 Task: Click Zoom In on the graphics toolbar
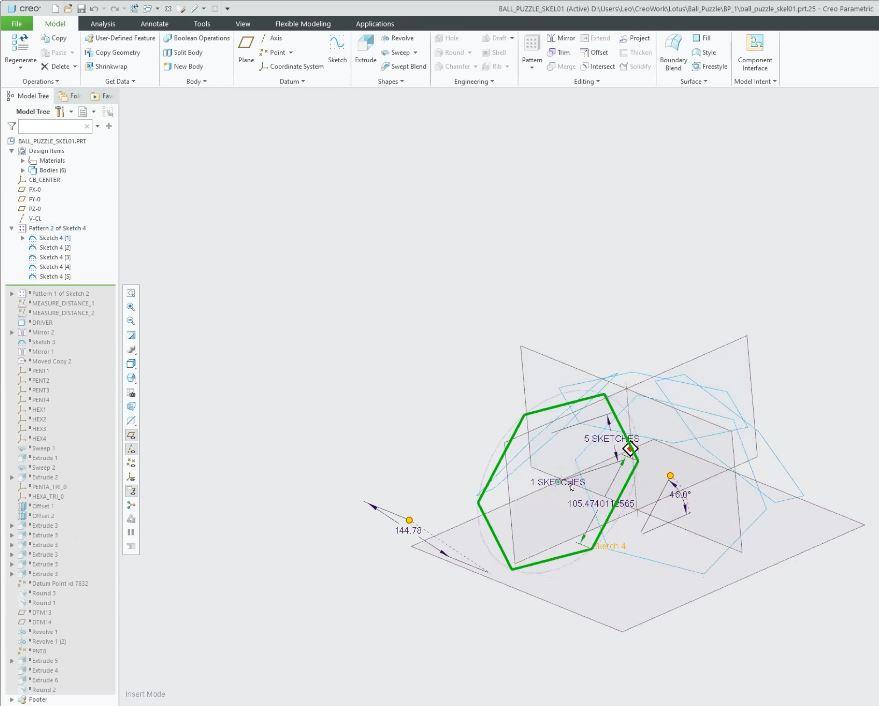coord(131,307)
